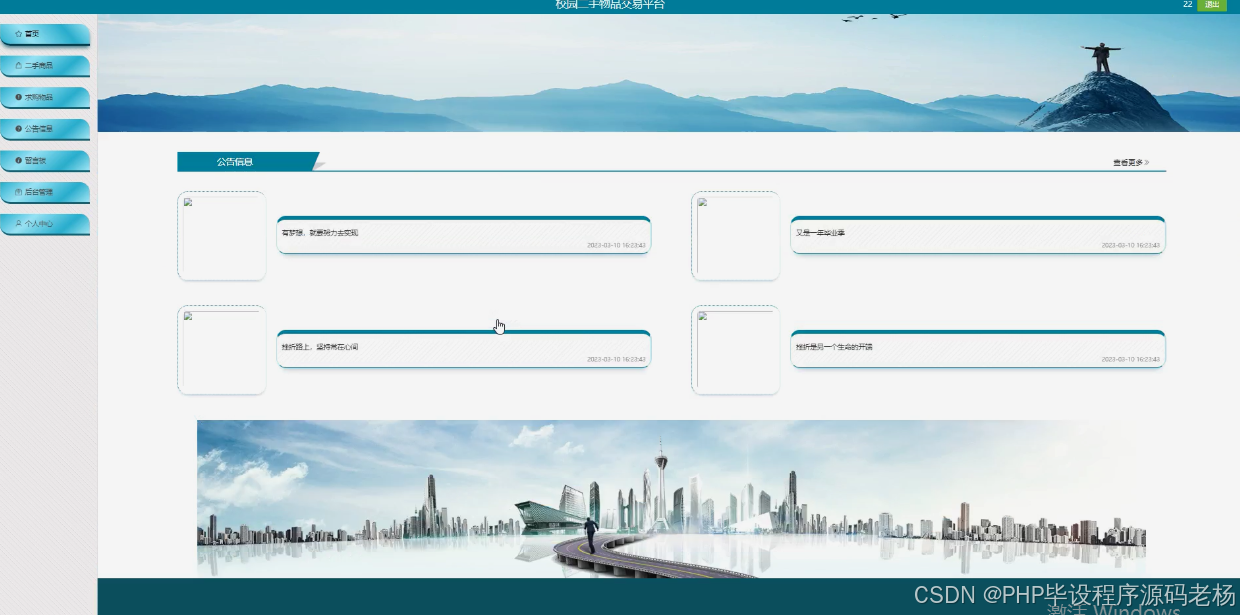Image resolution: width=1240 pixels, height=615 pixels.
Task: Click the green 退出 logout button
Action: click(x=1212, y=5)
